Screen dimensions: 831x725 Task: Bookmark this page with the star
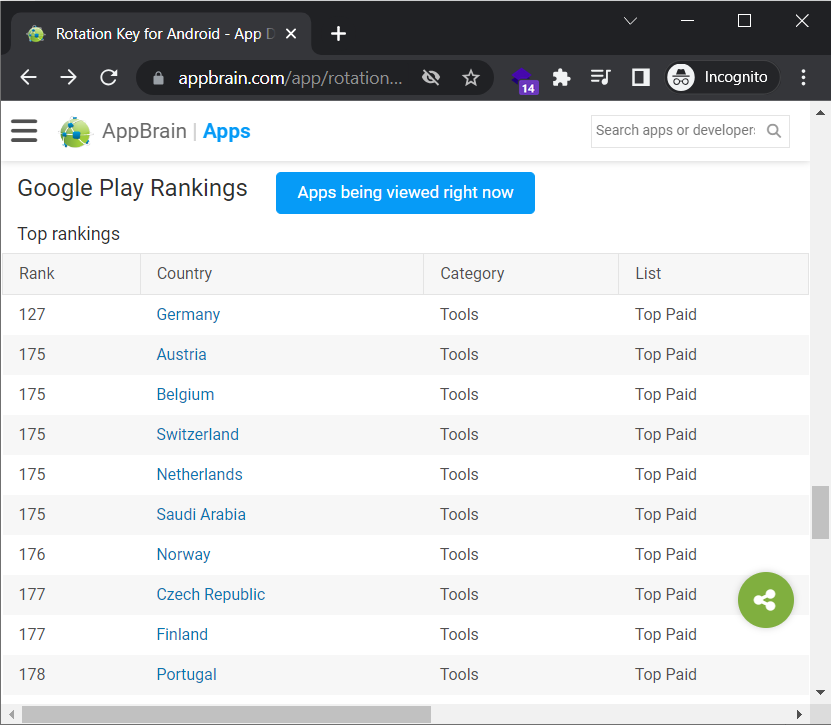pyautogui.click(x=471, y=78)
